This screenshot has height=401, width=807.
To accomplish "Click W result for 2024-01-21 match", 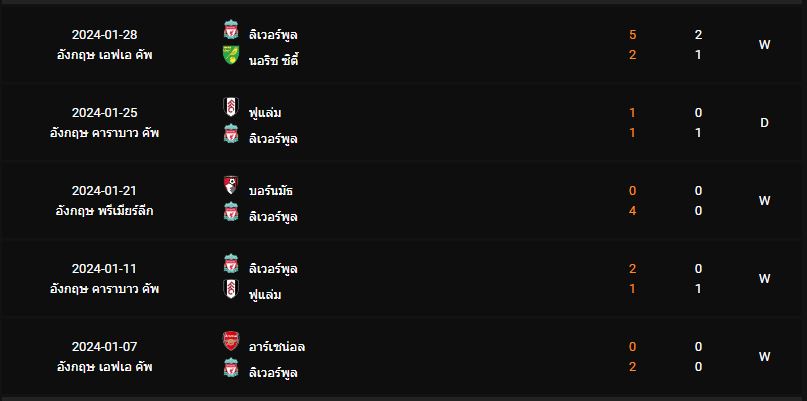I will [x=764, y=201].
